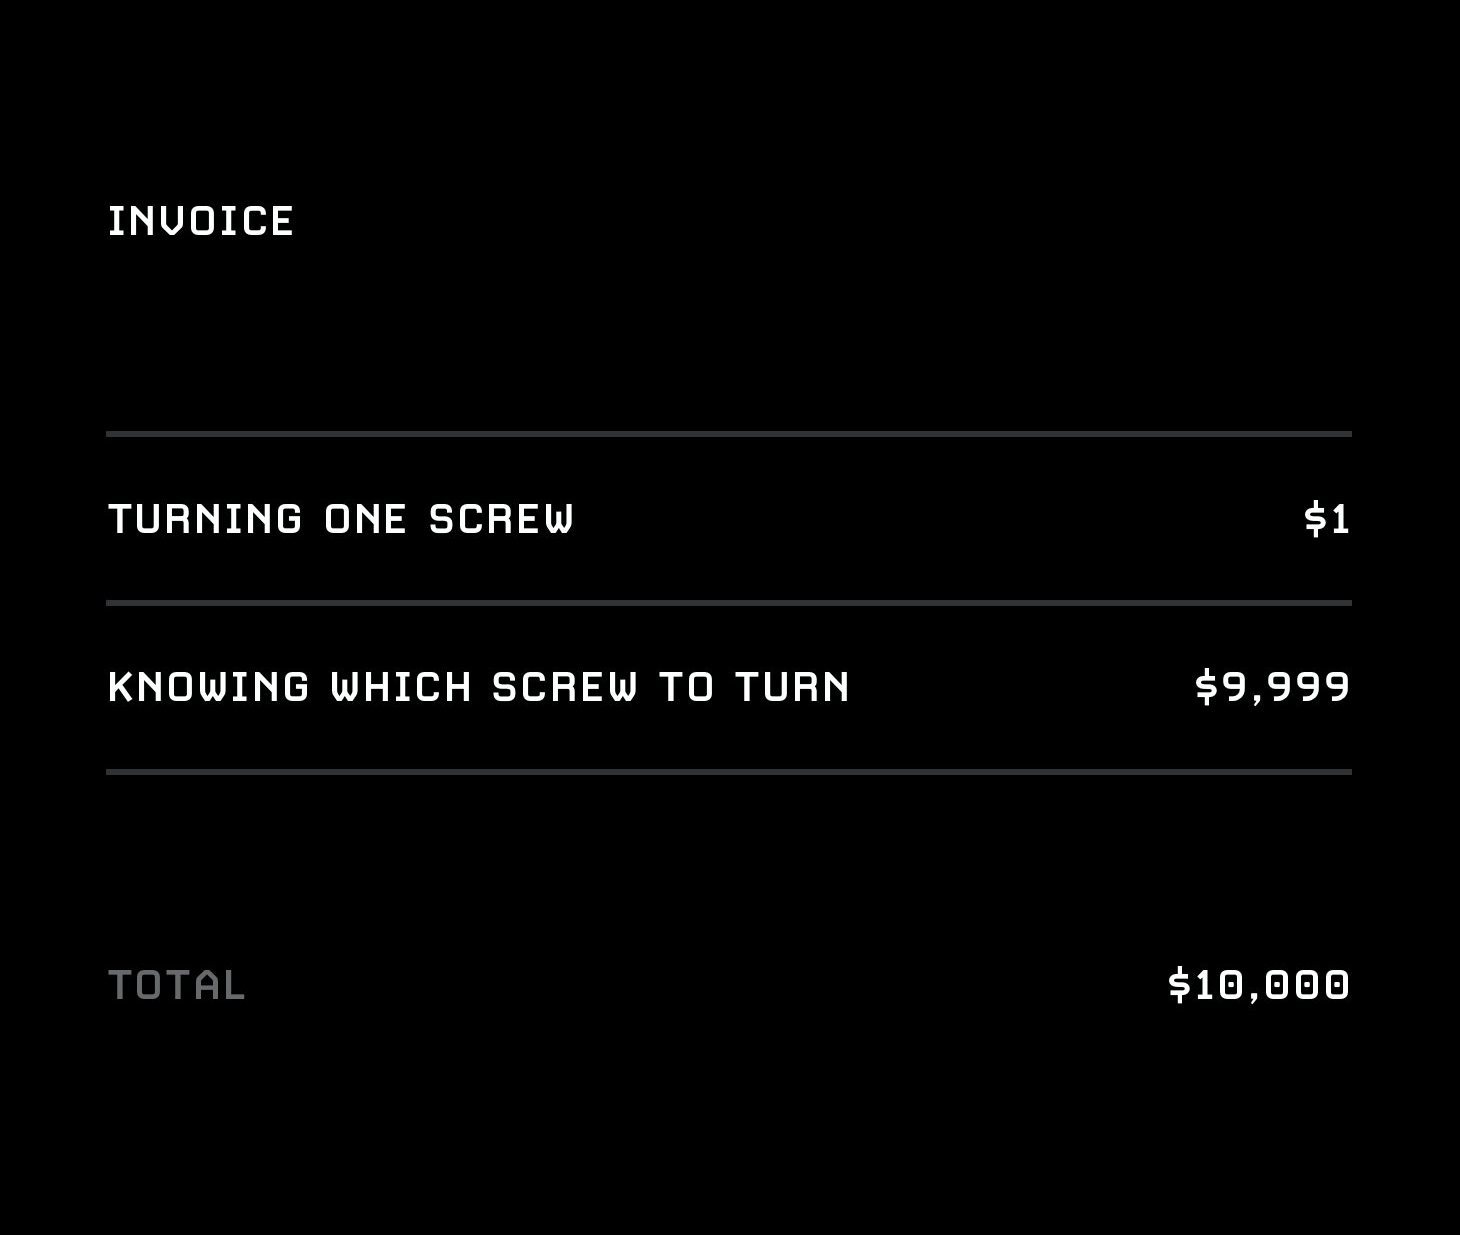Viewport: 1460px width, 1235px height.
Task: Click the TOTAL label
Action: coord(176,985)
